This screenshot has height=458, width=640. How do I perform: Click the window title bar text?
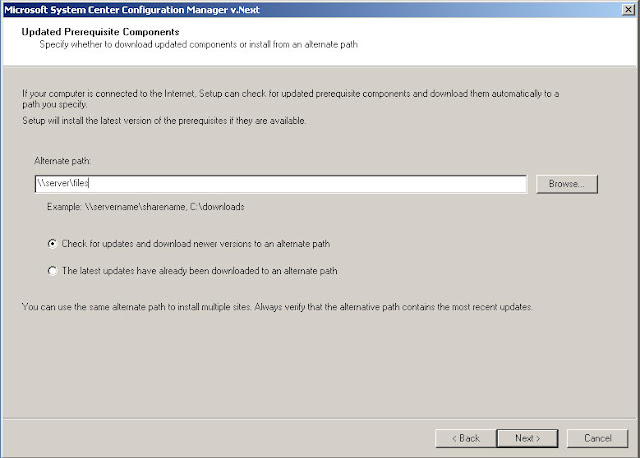click(132, 10)
